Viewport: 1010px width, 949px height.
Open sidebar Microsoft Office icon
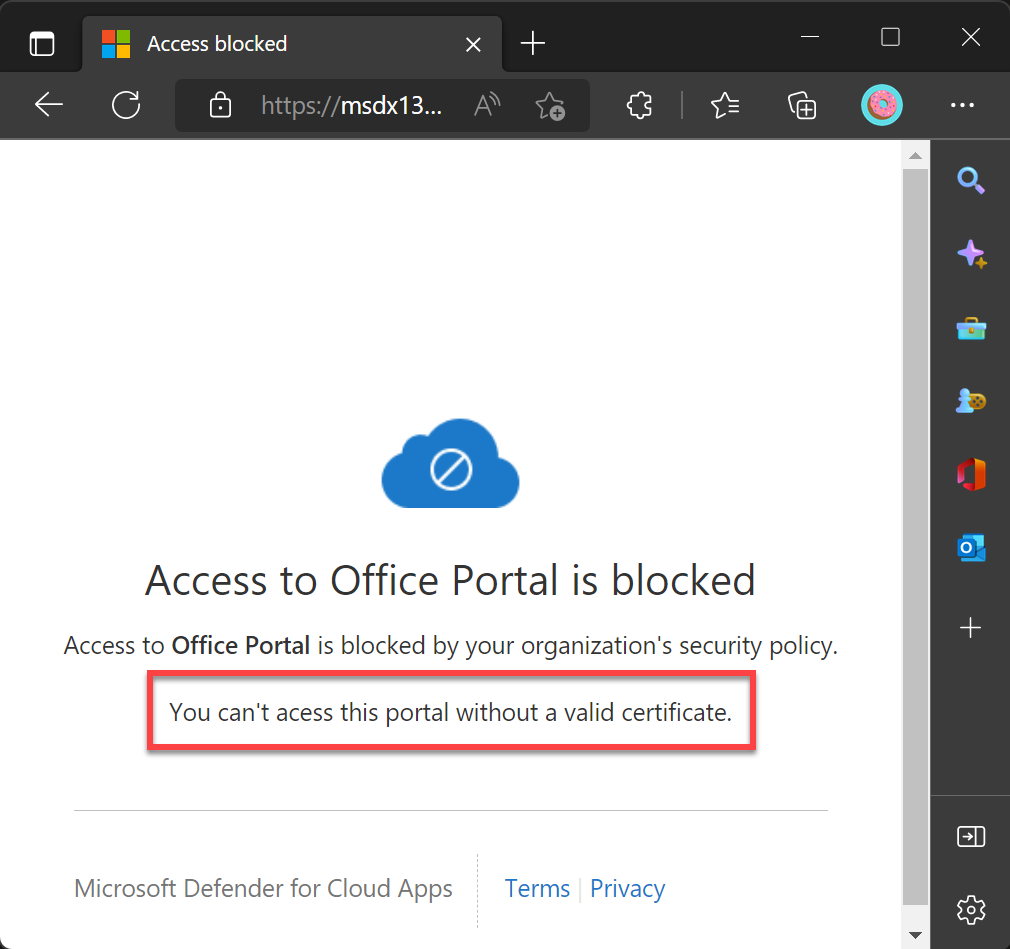tap(971, 474)
